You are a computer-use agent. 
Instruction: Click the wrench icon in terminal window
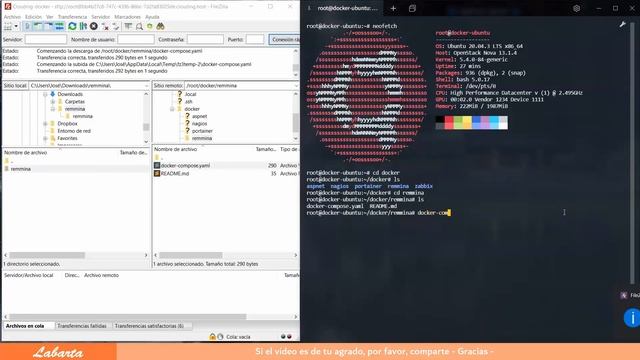click(x=622, y=25)
